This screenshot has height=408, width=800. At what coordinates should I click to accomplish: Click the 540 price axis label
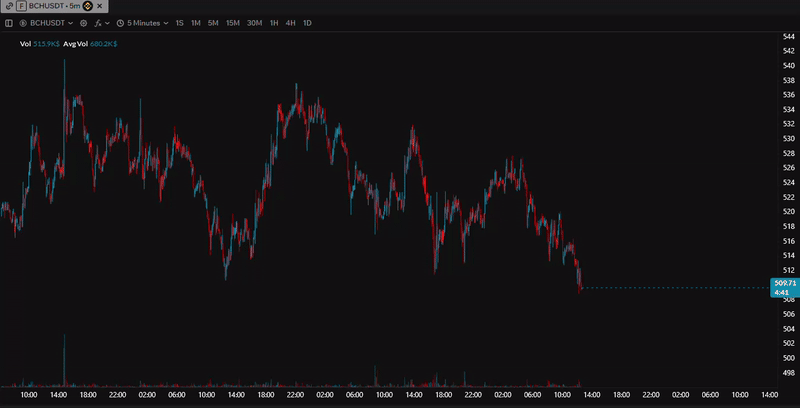[789, 65]
